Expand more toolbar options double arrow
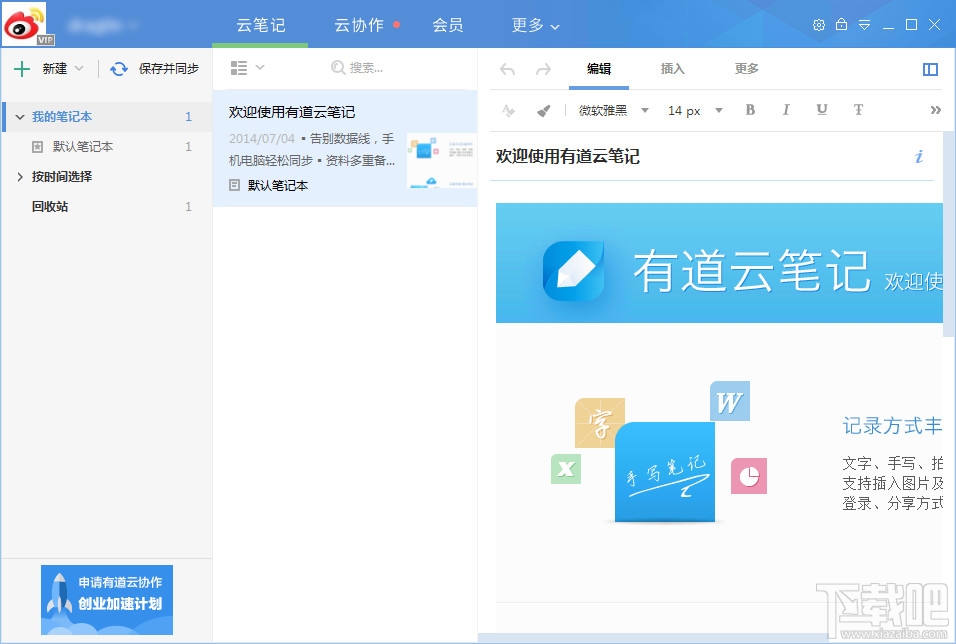Screen dimensions: 956x644 [x=935, y=110]
